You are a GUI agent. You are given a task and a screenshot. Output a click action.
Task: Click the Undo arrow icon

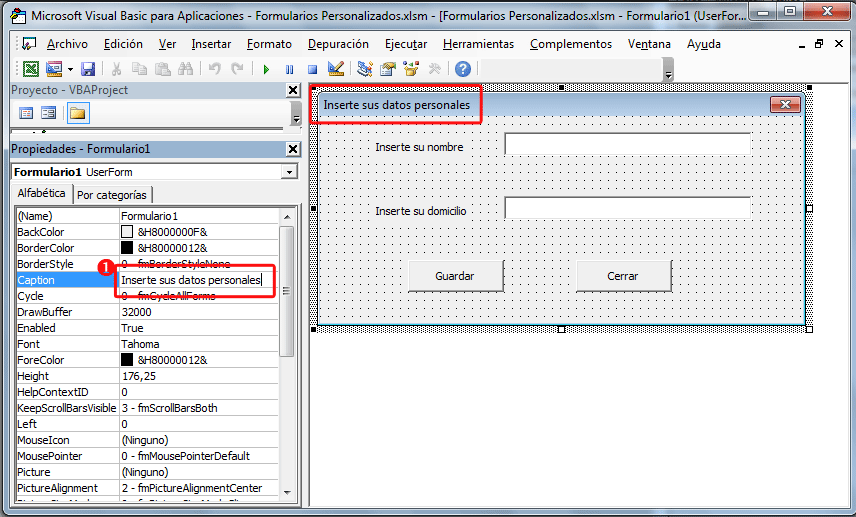tap(215, 69)
